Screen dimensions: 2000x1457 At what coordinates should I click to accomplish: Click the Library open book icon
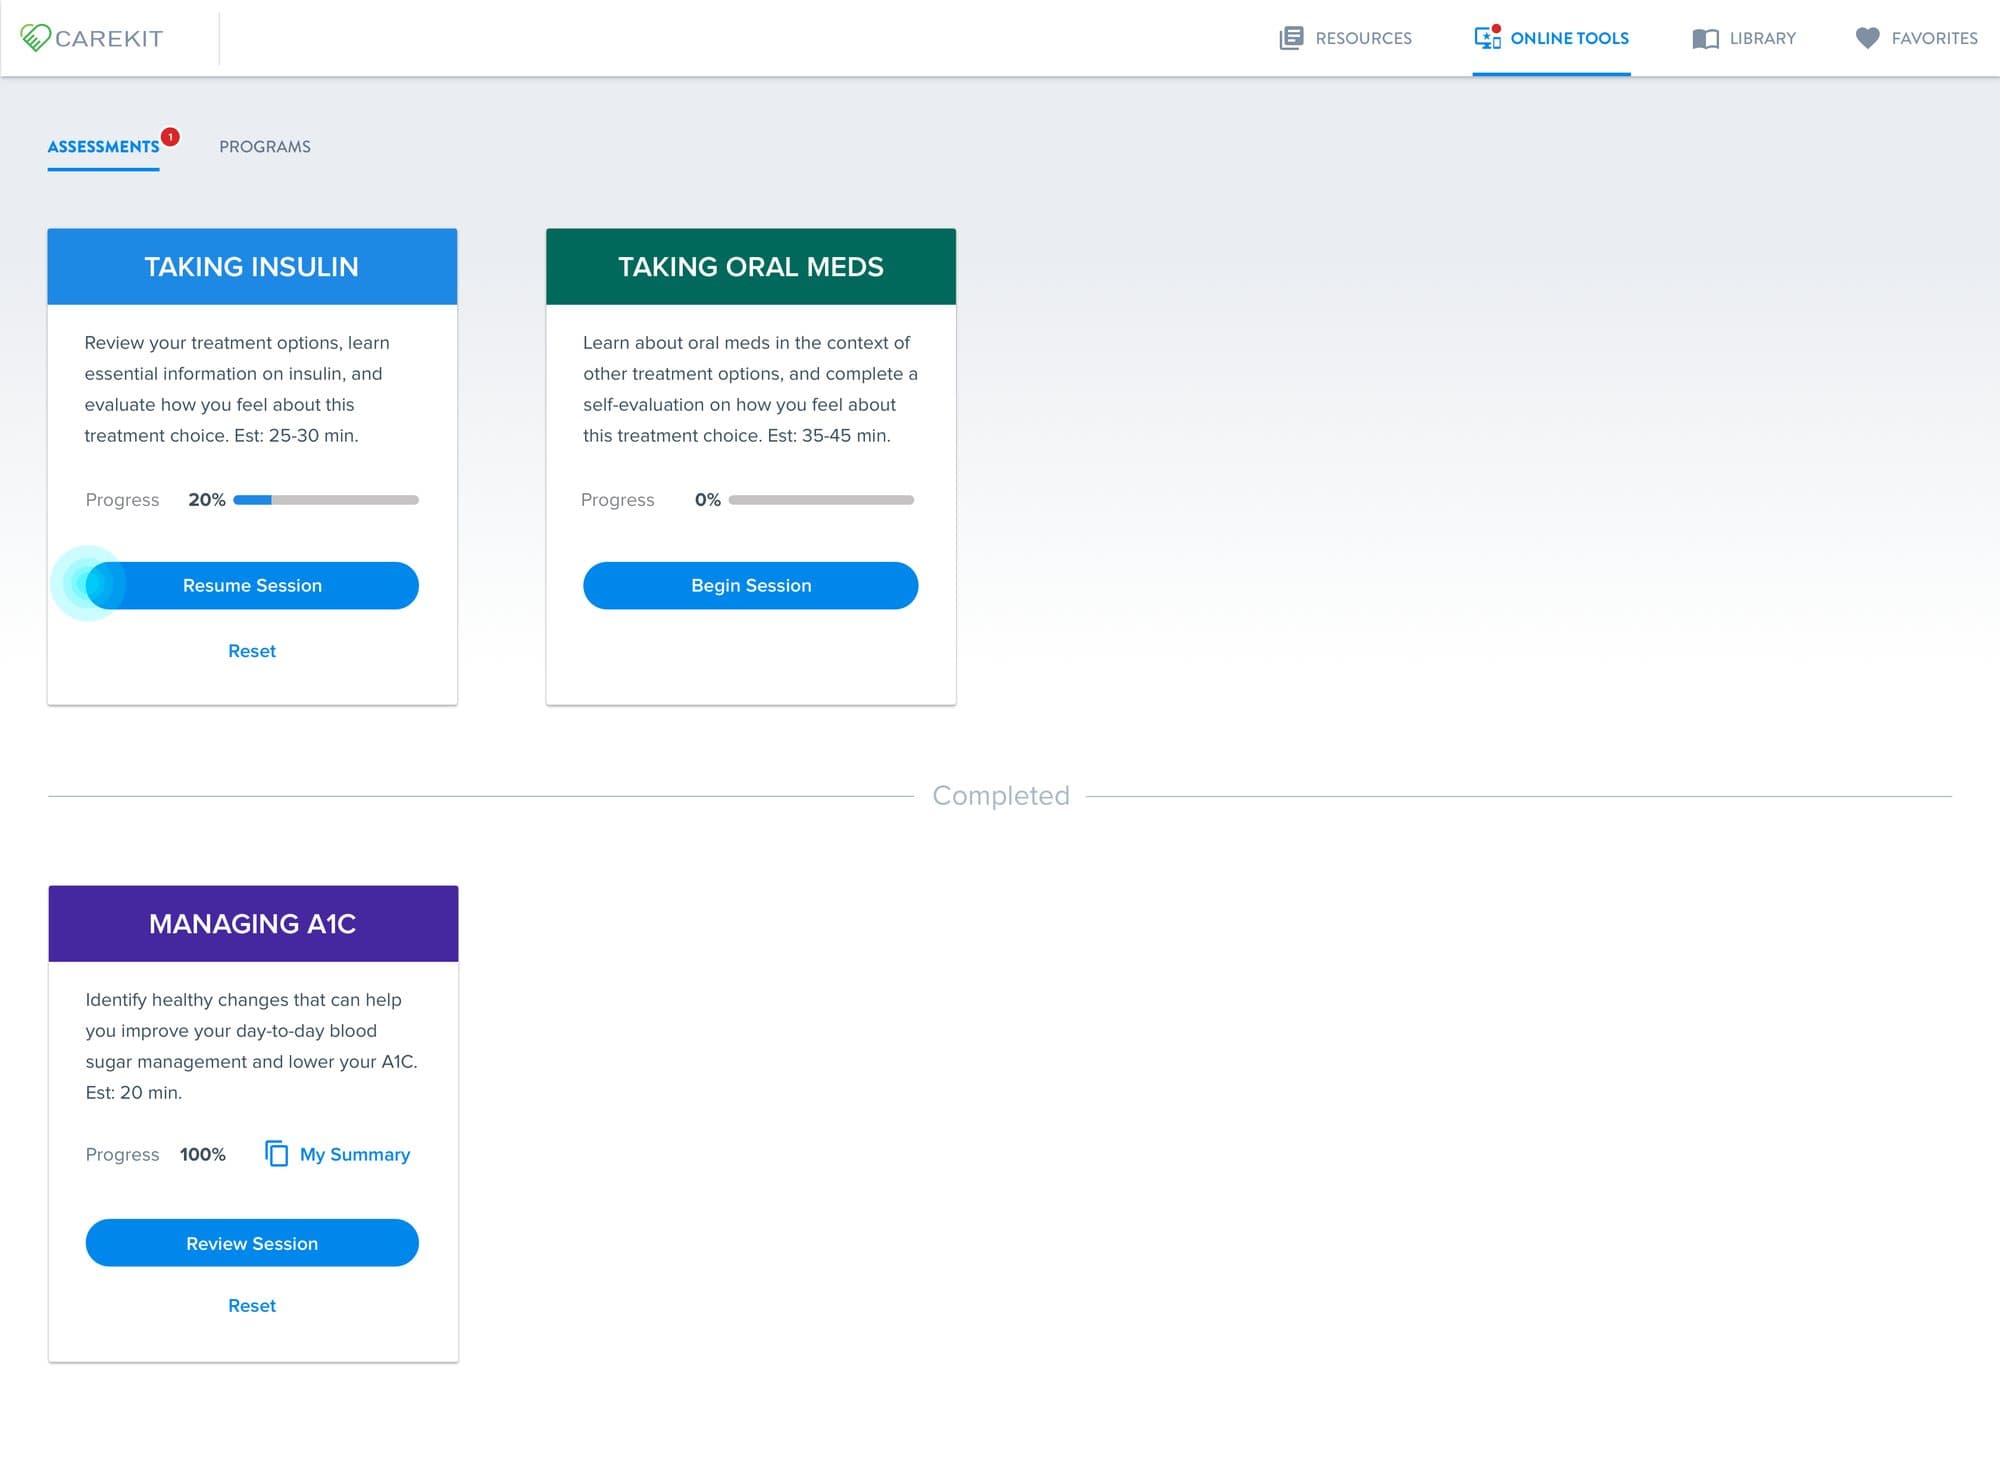[1705, 39]
